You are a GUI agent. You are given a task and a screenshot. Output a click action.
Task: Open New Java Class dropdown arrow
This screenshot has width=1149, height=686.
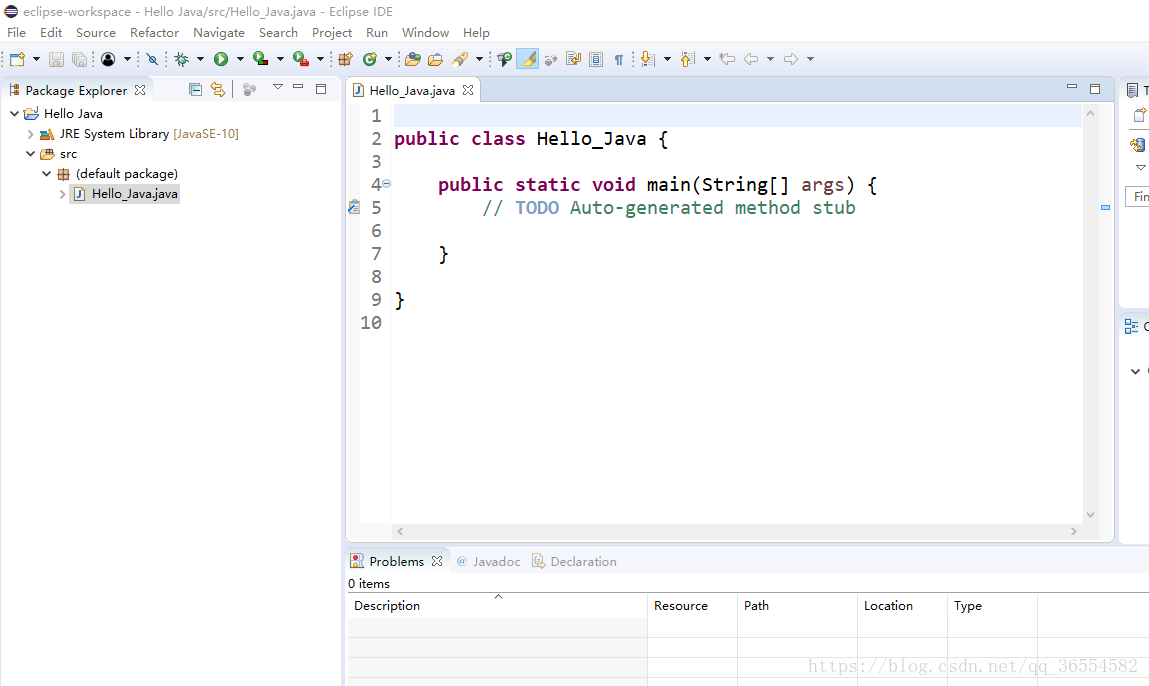388,59
